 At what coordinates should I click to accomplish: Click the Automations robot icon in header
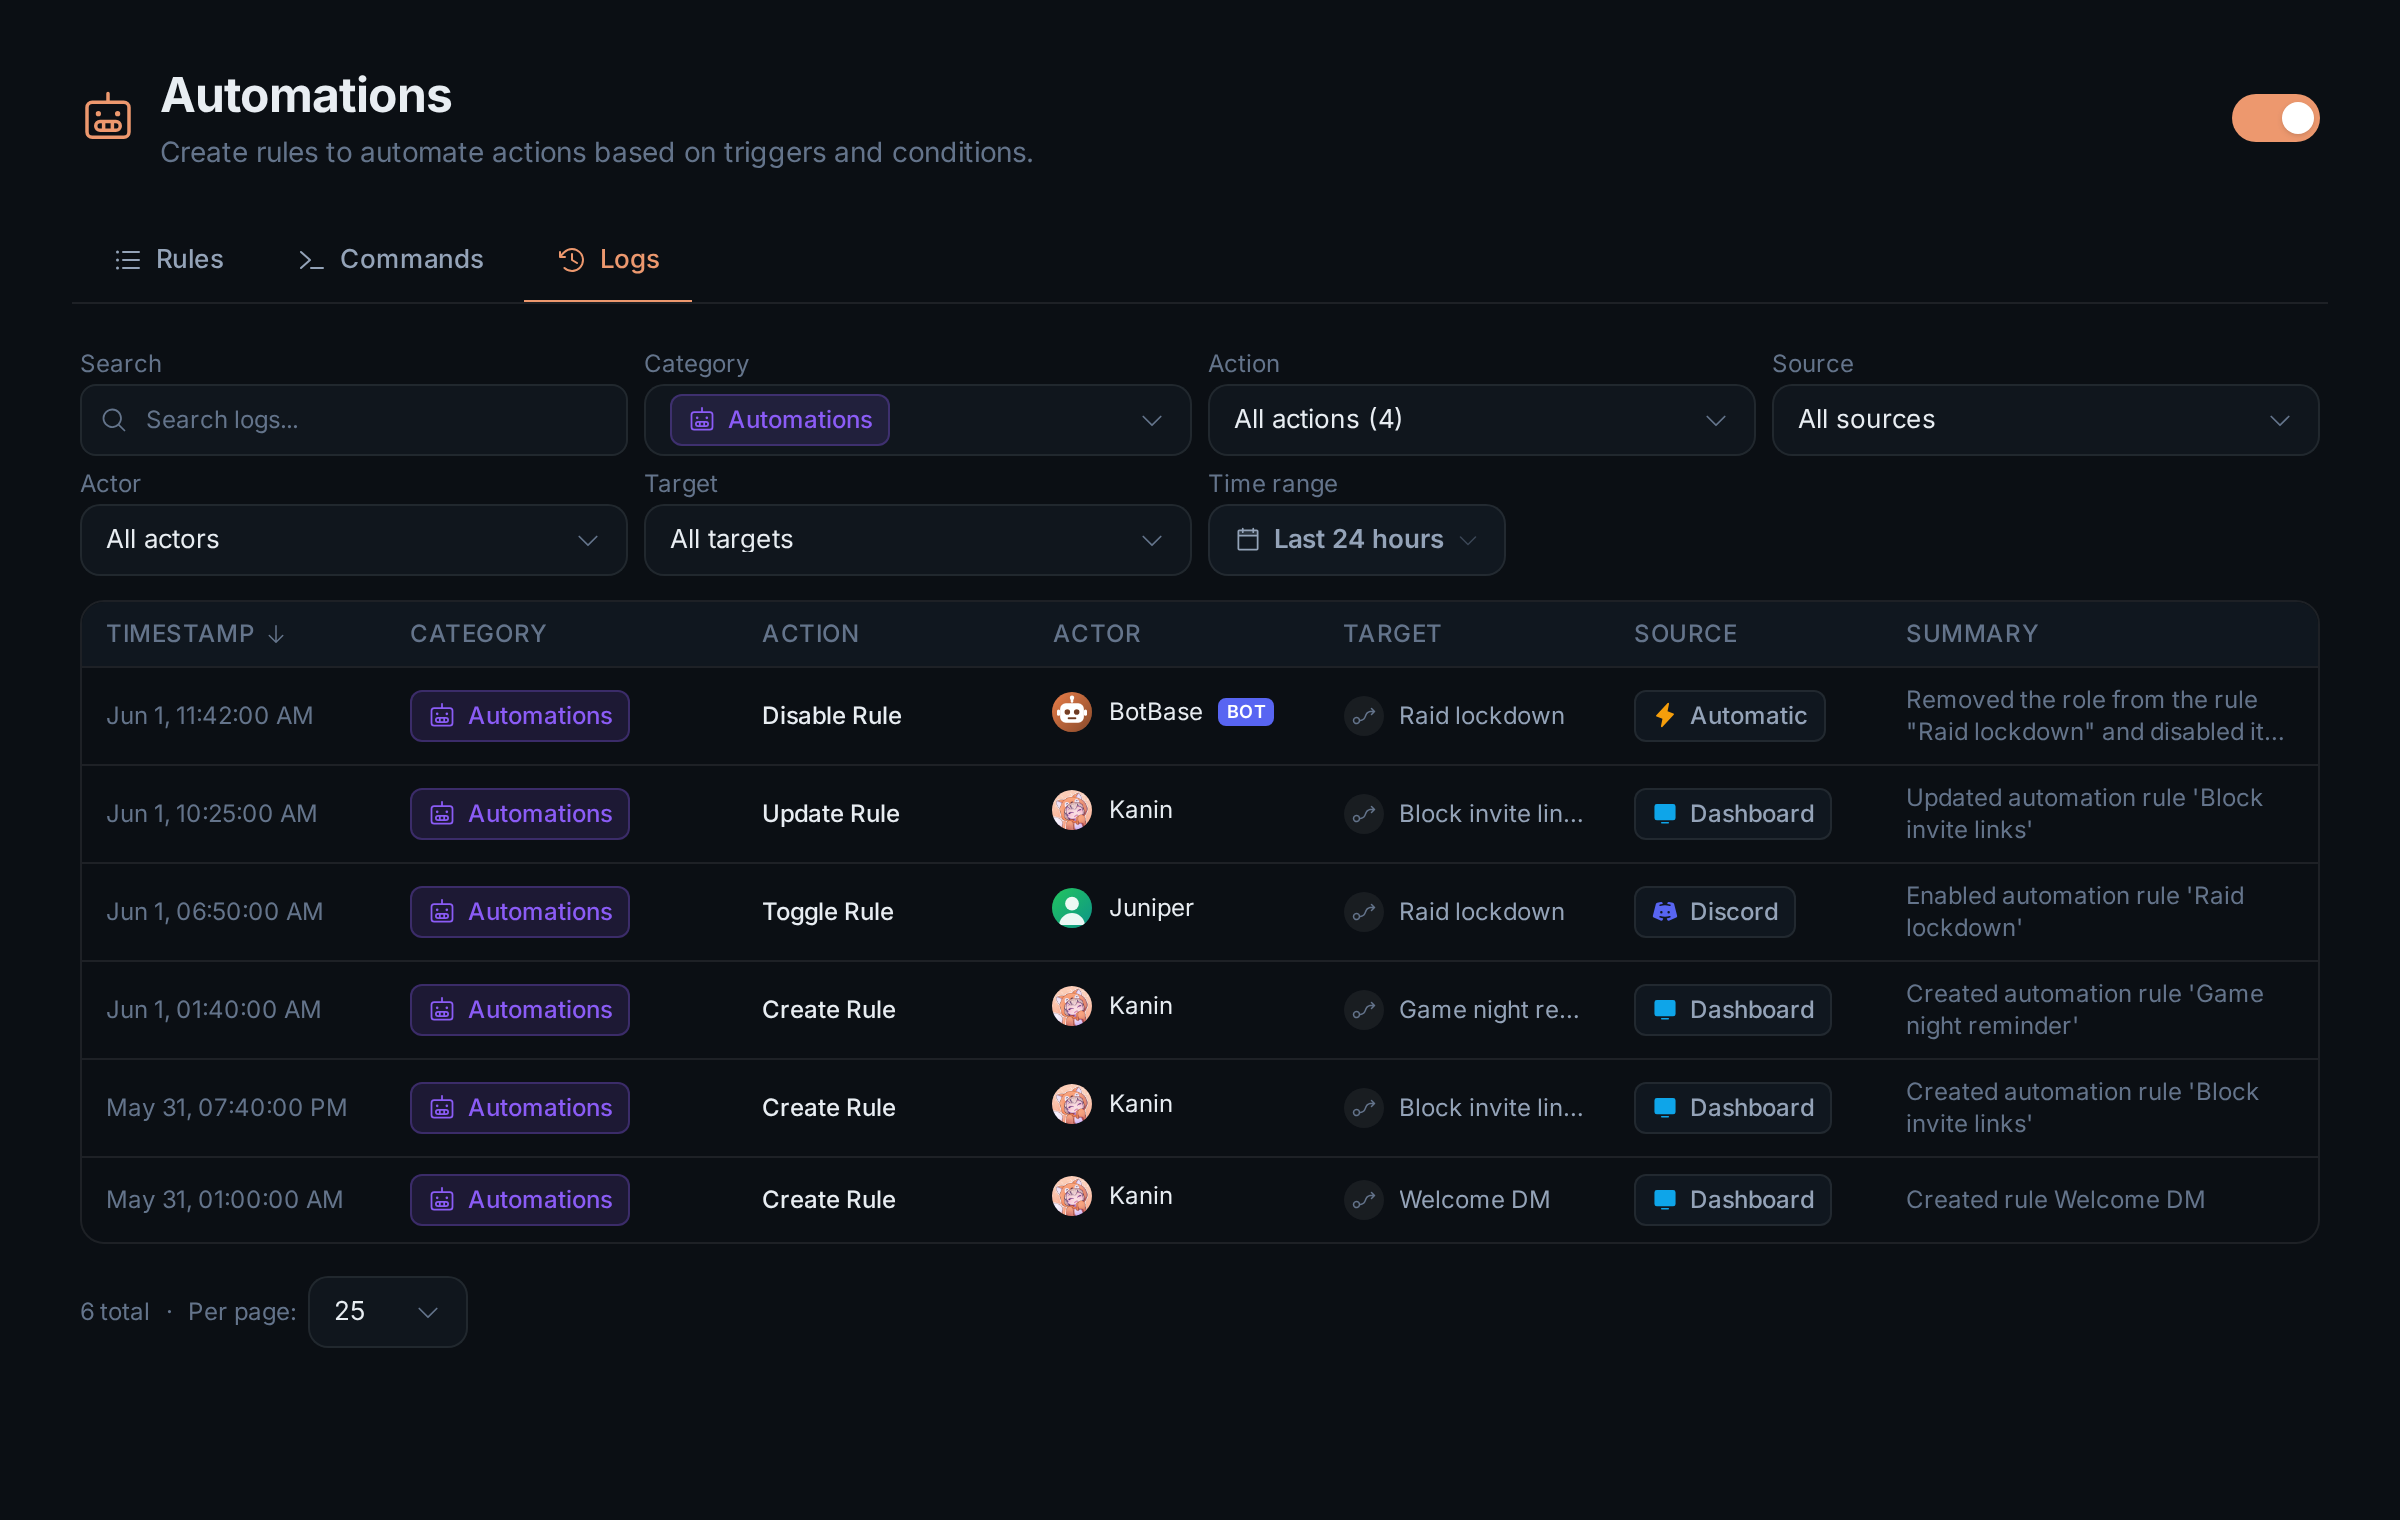click(x=108, y=118)
